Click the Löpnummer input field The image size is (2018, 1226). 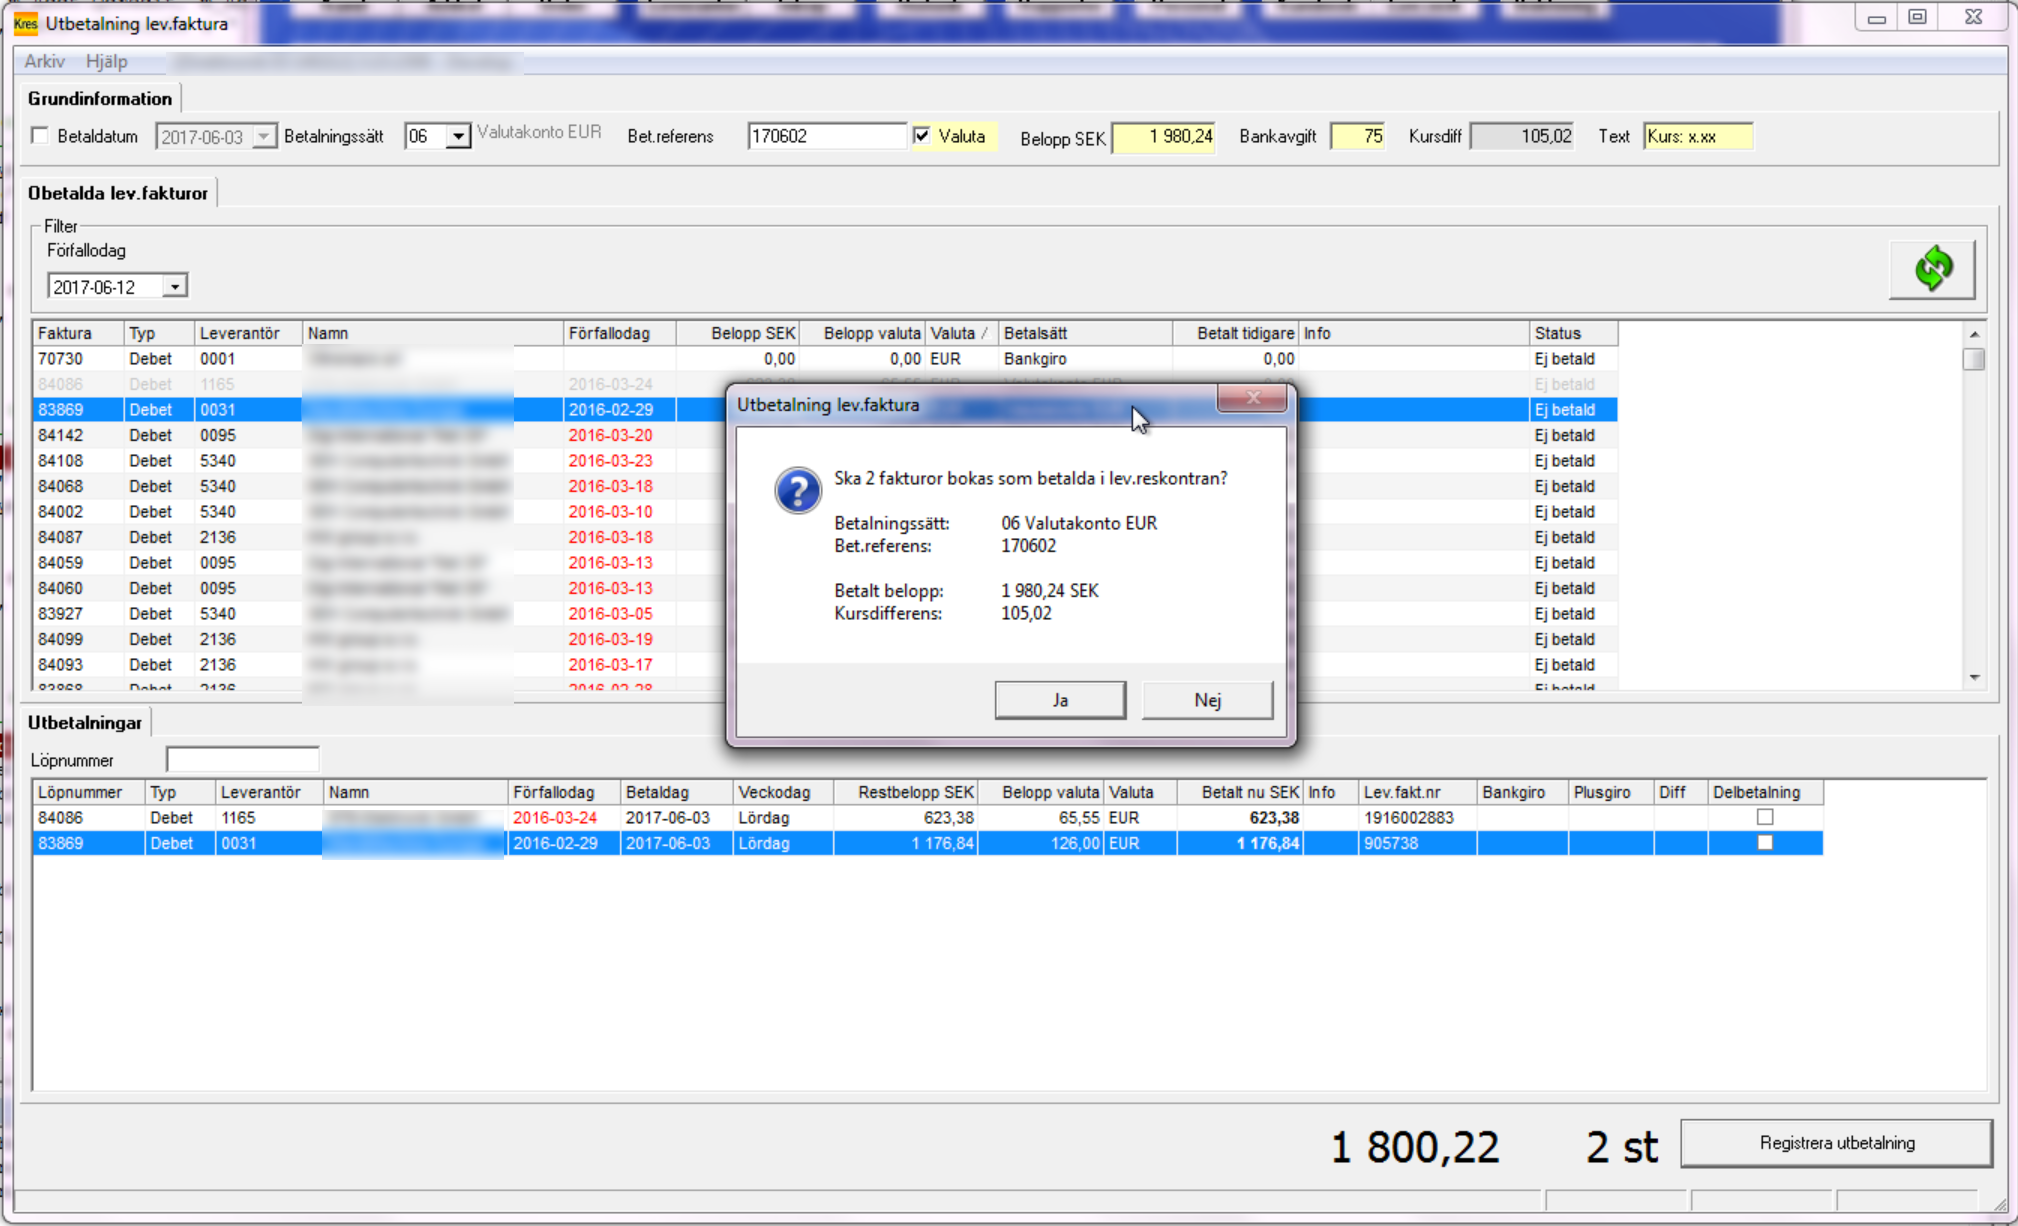point(242,760)
